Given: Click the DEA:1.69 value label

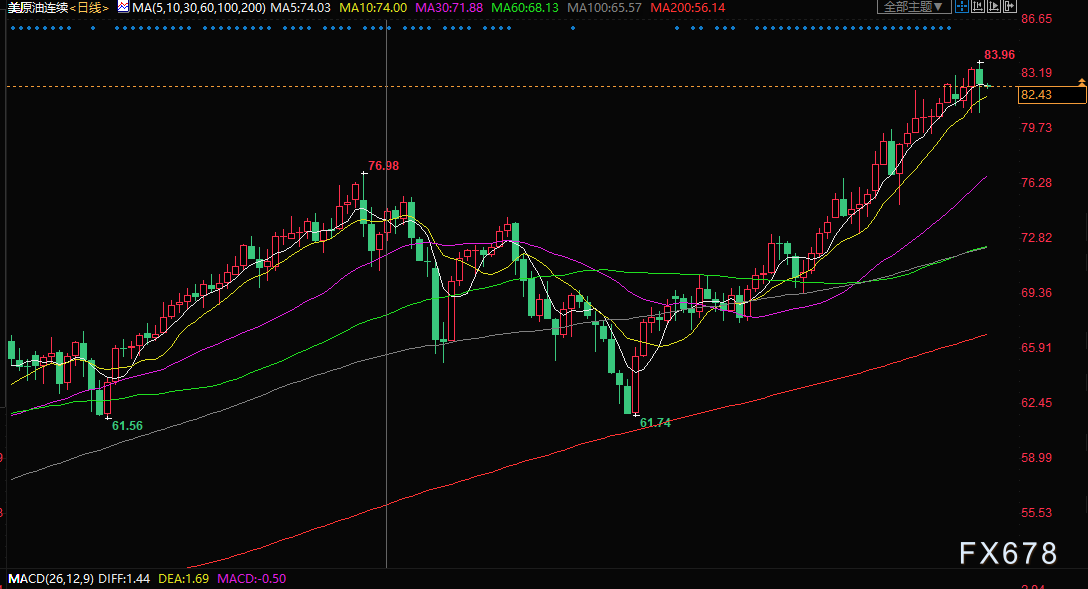Looking at the screenshot, I should click(183, 579).
